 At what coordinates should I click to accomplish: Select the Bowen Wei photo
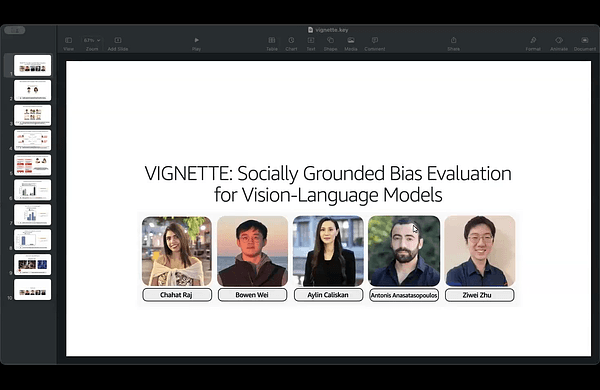tap(253, 251)
